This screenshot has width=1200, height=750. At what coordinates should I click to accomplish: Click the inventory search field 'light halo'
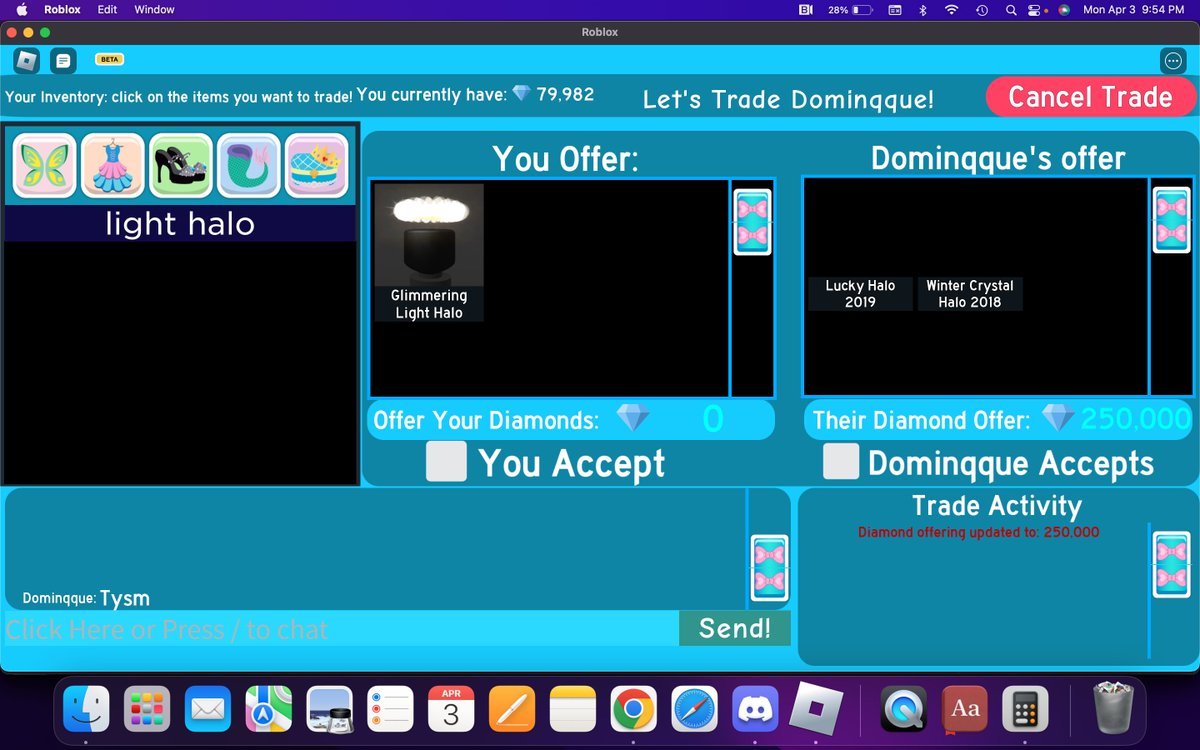coord(180,224)
